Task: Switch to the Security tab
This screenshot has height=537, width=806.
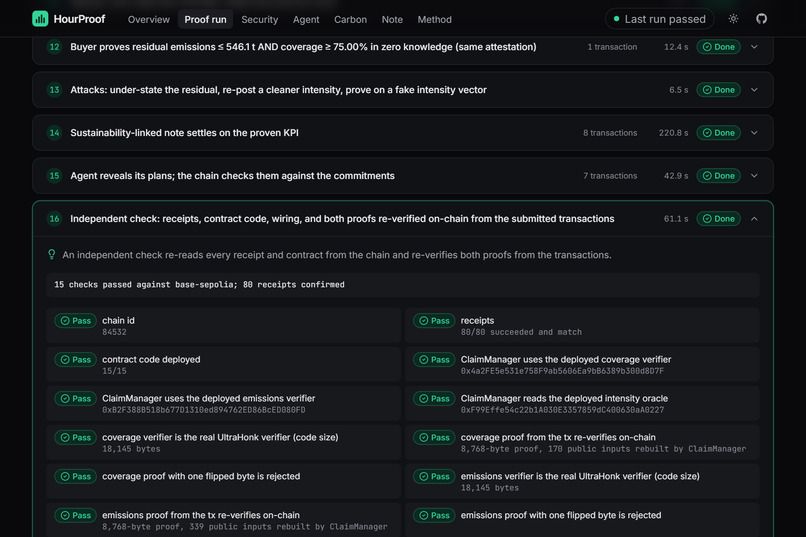Action: [x=260, y=20]
